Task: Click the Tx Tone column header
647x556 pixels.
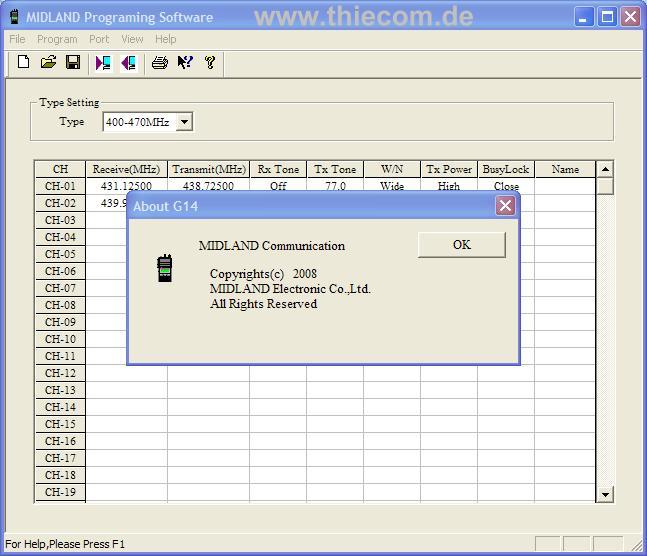Action: 335,169
